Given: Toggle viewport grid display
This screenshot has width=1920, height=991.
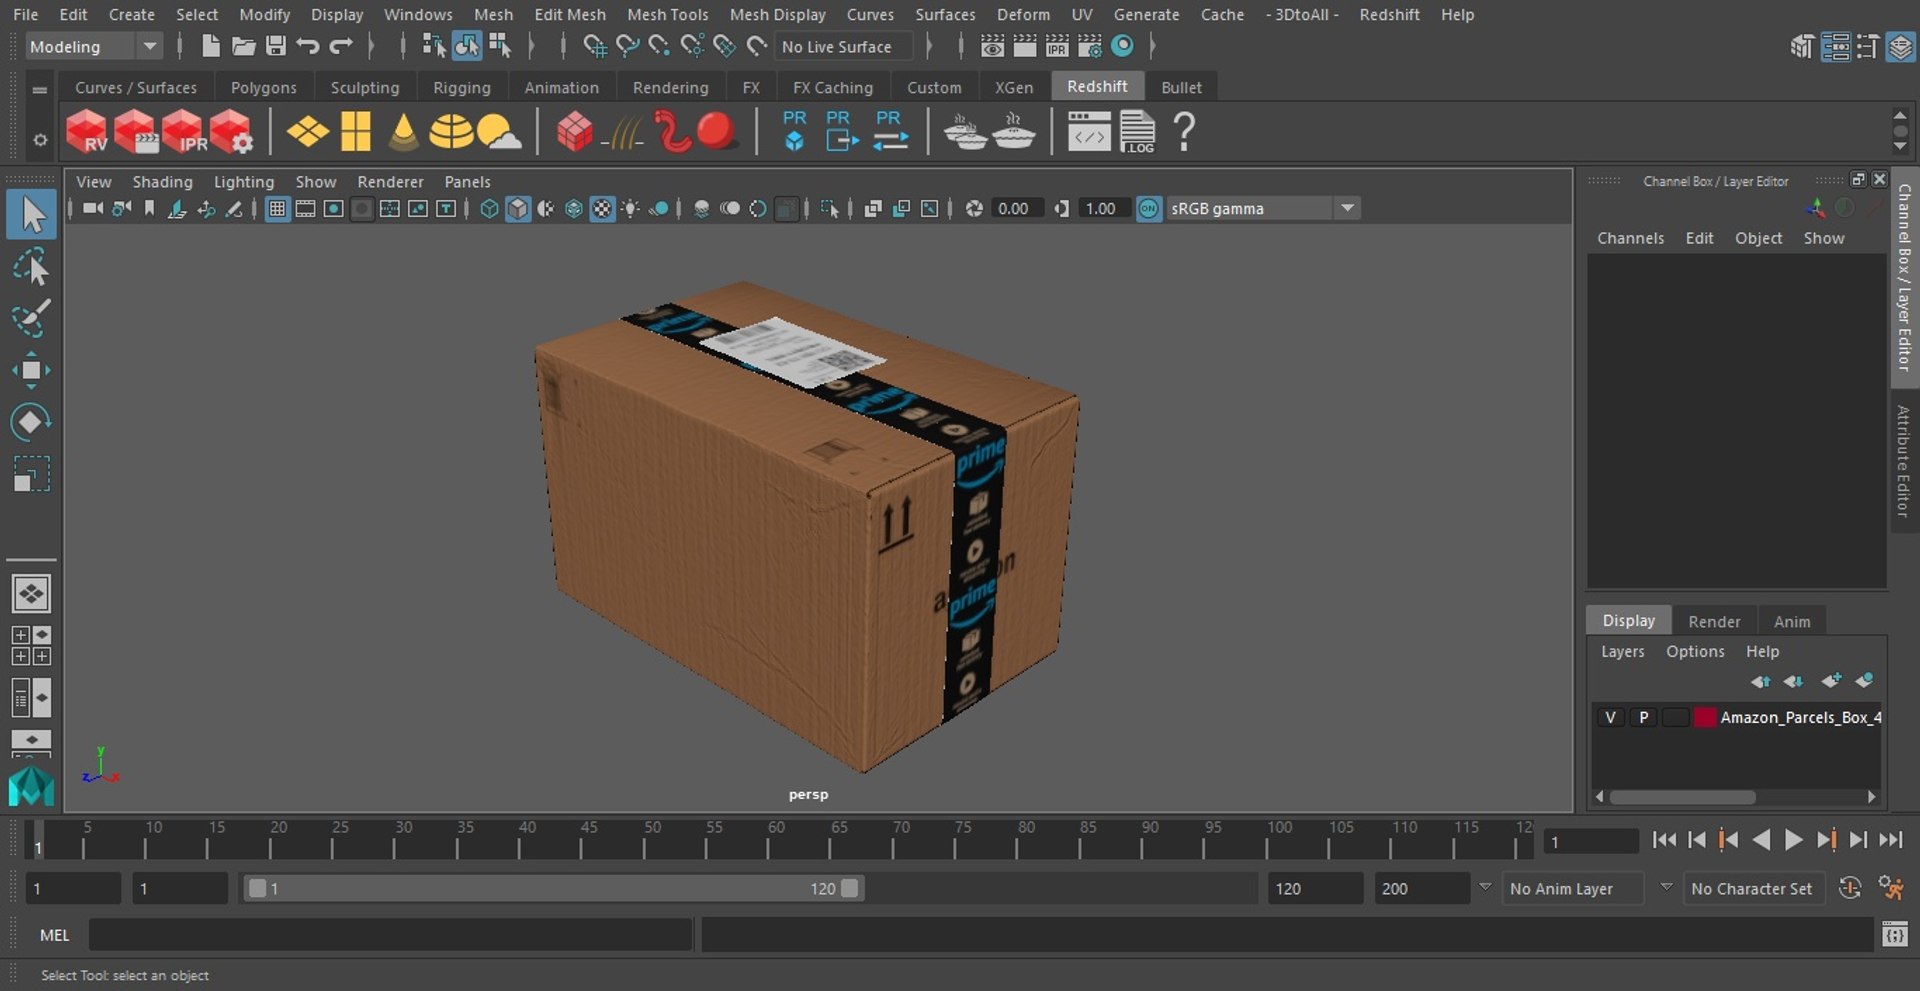Looking at the screenshot, I should pyautogui.click(x=277, y=208).
